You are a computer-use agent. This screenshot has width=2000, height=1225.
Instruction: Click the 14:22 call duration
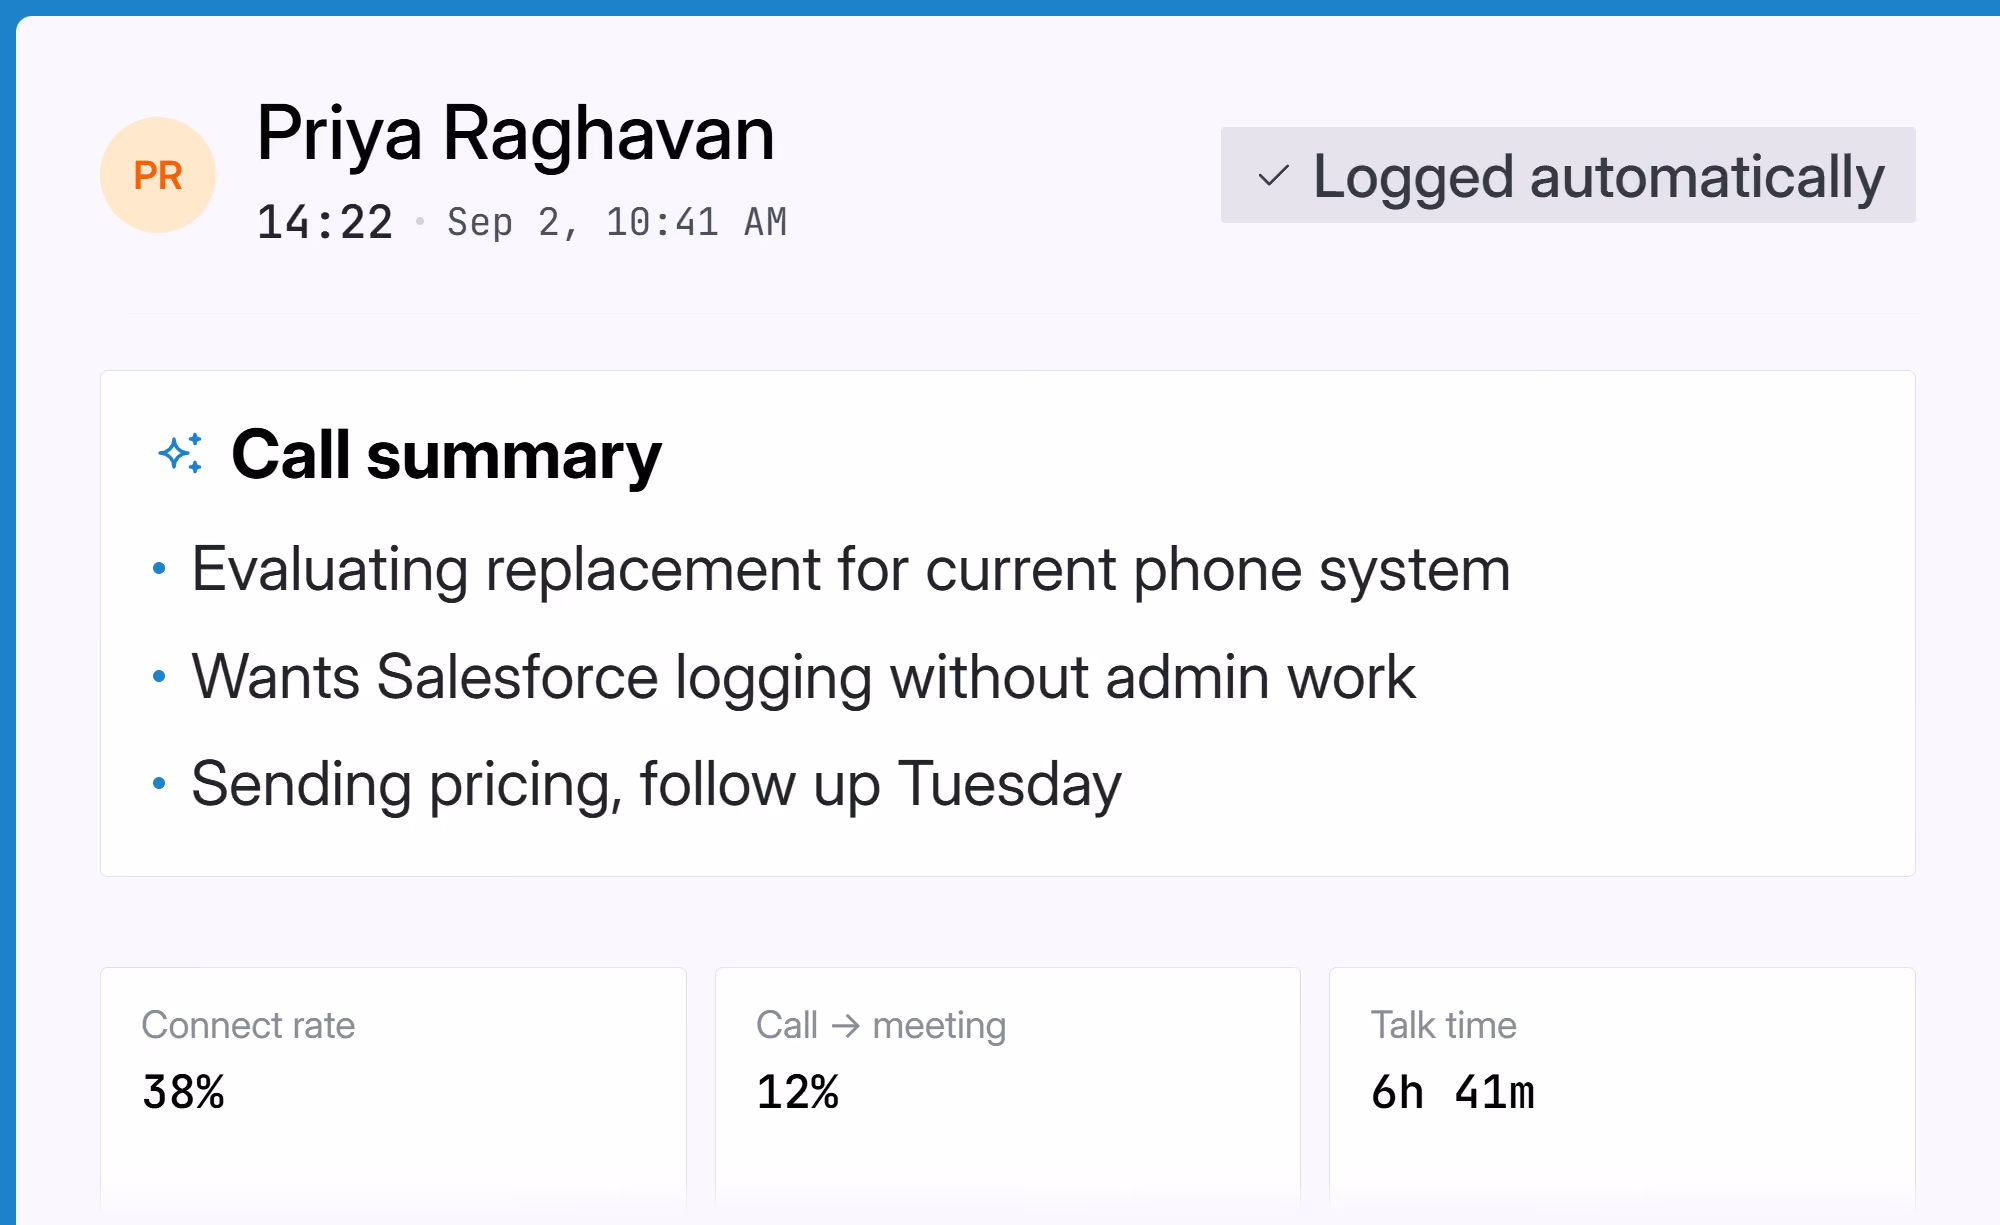[x=325, y=222]
